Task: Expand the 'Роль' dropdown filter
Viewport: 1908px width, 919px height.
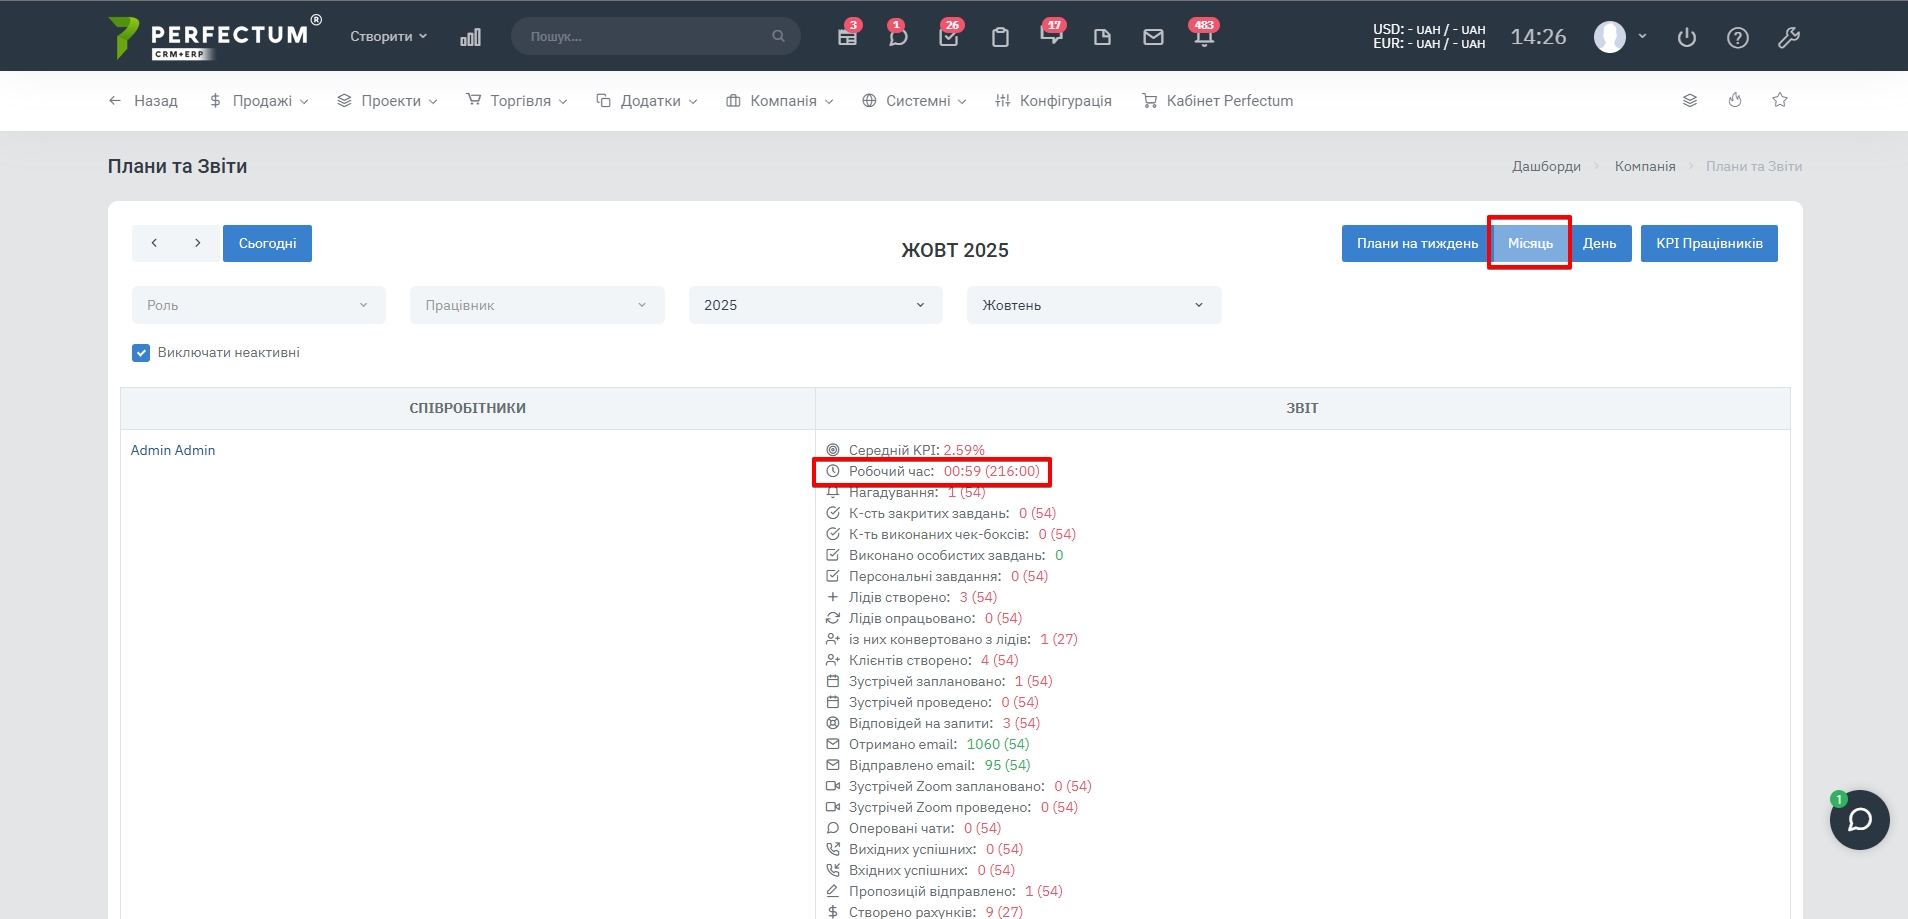Action: [258, 305]
